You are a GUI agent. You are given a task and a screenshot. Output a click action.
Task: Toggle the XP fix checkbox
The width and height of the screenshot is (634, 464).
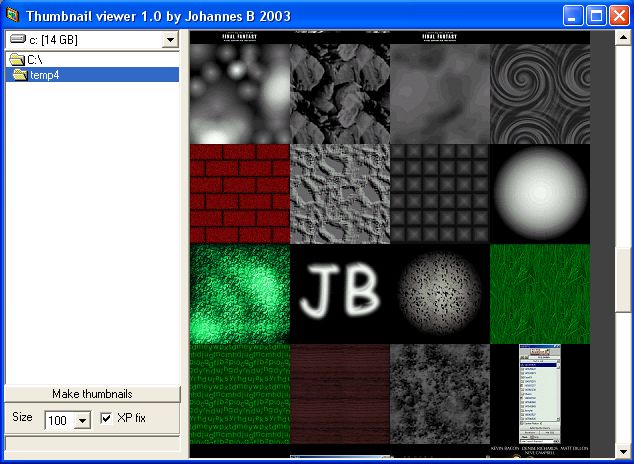pos(105,418)
